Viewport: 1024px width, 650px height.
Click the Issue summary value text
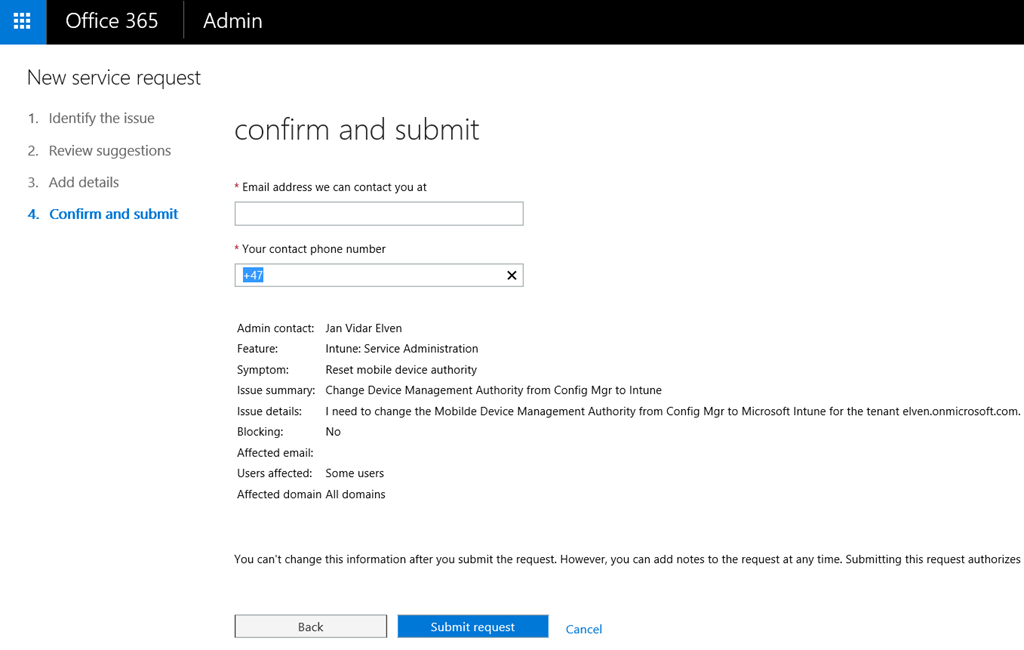[494, 391]
